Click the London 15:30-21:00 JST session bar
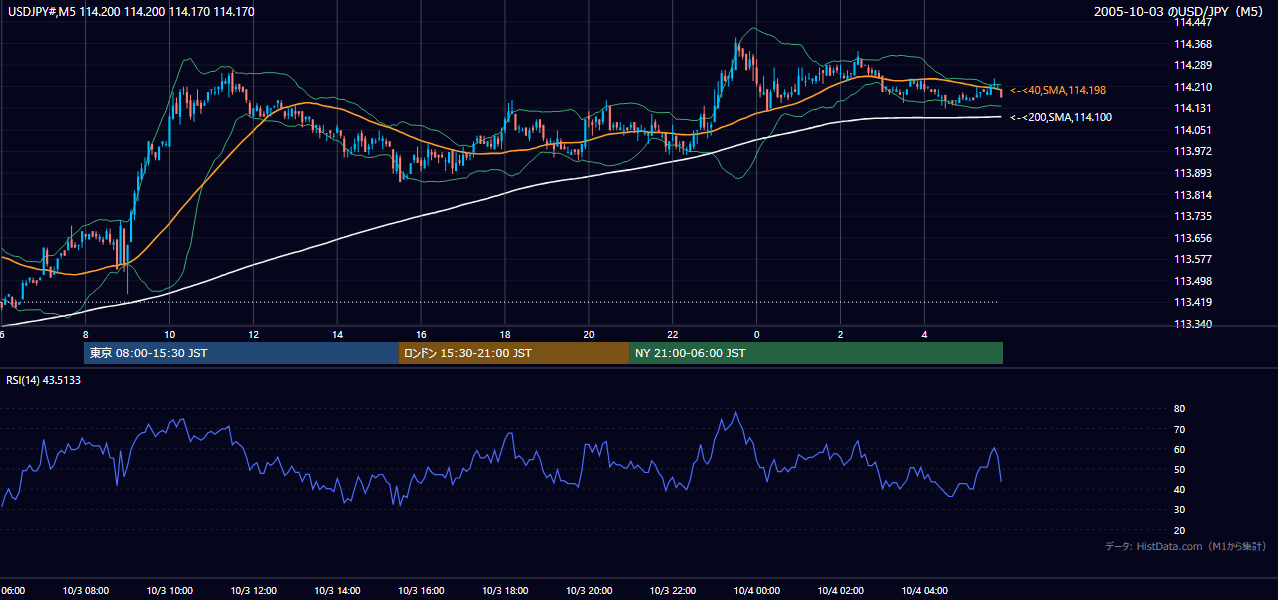The width and height of the screenshot is (1278, 600). coord(513,353)
